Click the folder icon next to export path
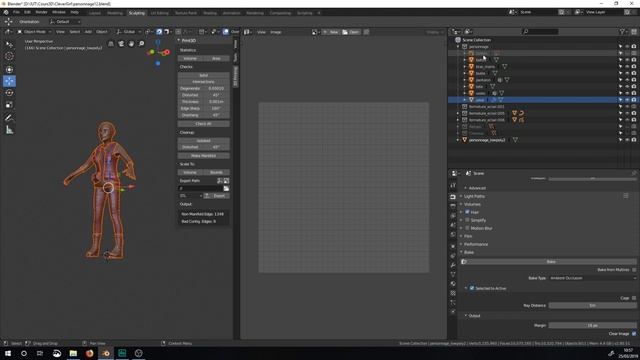640x360 pixels. [226, 188]
